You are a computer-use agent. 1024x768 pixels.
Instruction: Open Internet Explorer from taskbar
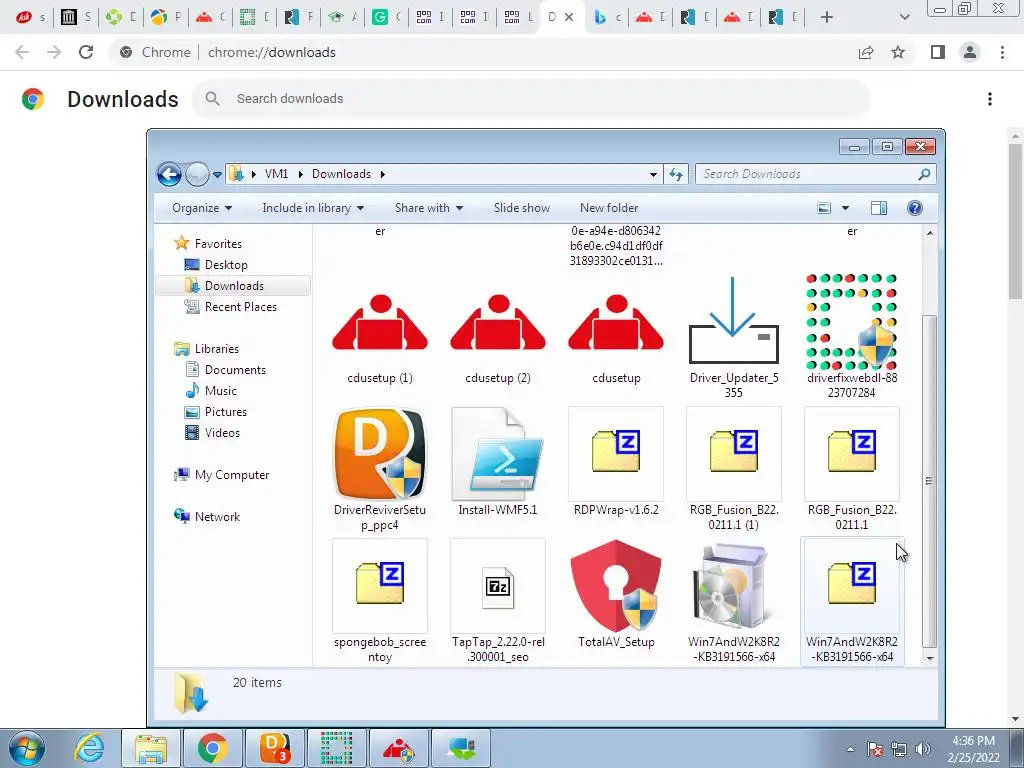point(89,749)
